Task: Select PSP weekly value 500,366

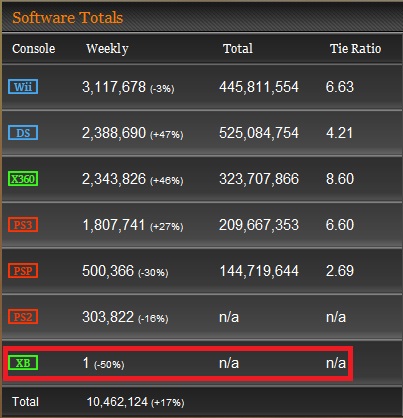Action: [x=108, y=271]
